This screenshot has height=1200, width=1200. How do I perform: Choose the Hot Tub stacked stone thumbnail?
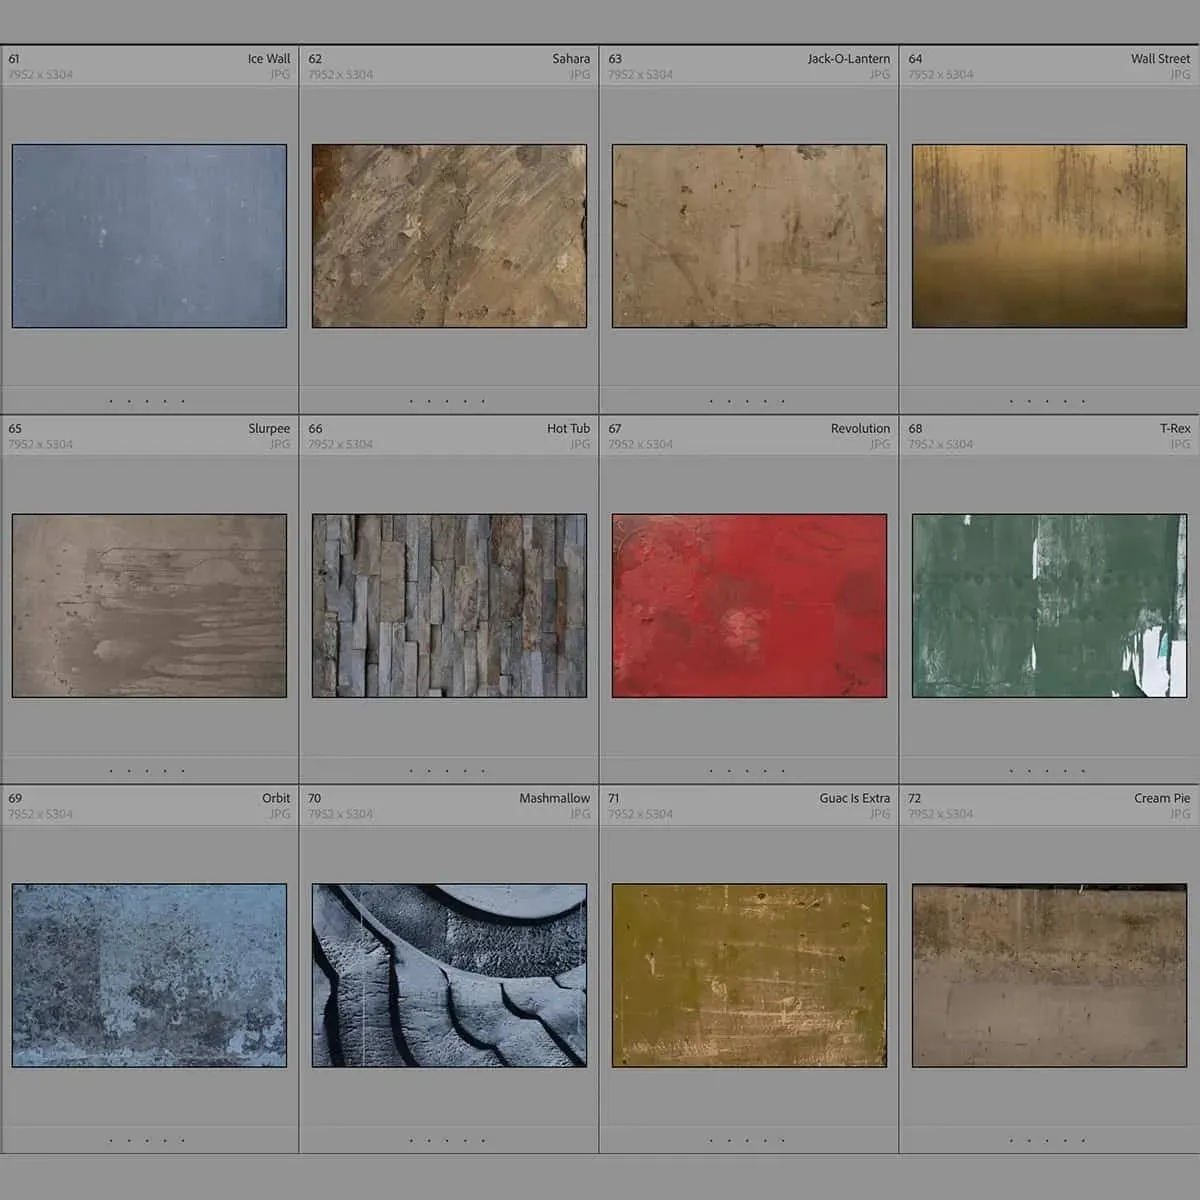(x=449, y=606)
